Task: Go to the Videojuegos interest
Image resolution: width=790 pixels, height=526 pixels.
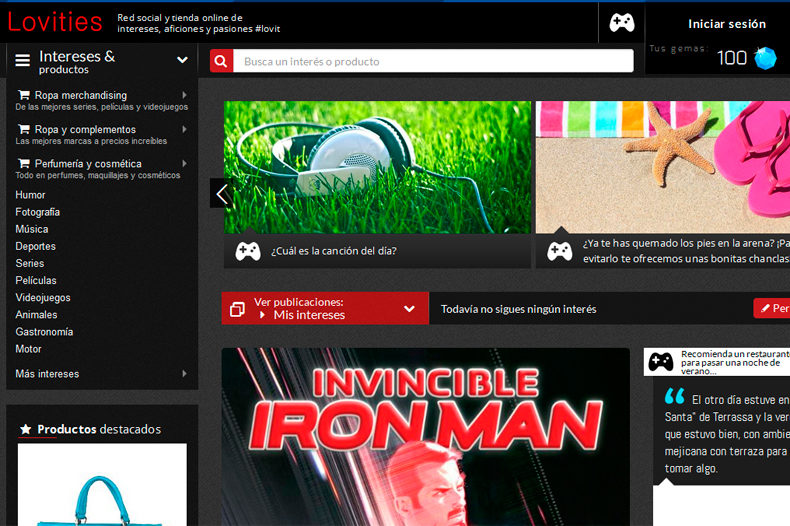Action: pos(43,298)
